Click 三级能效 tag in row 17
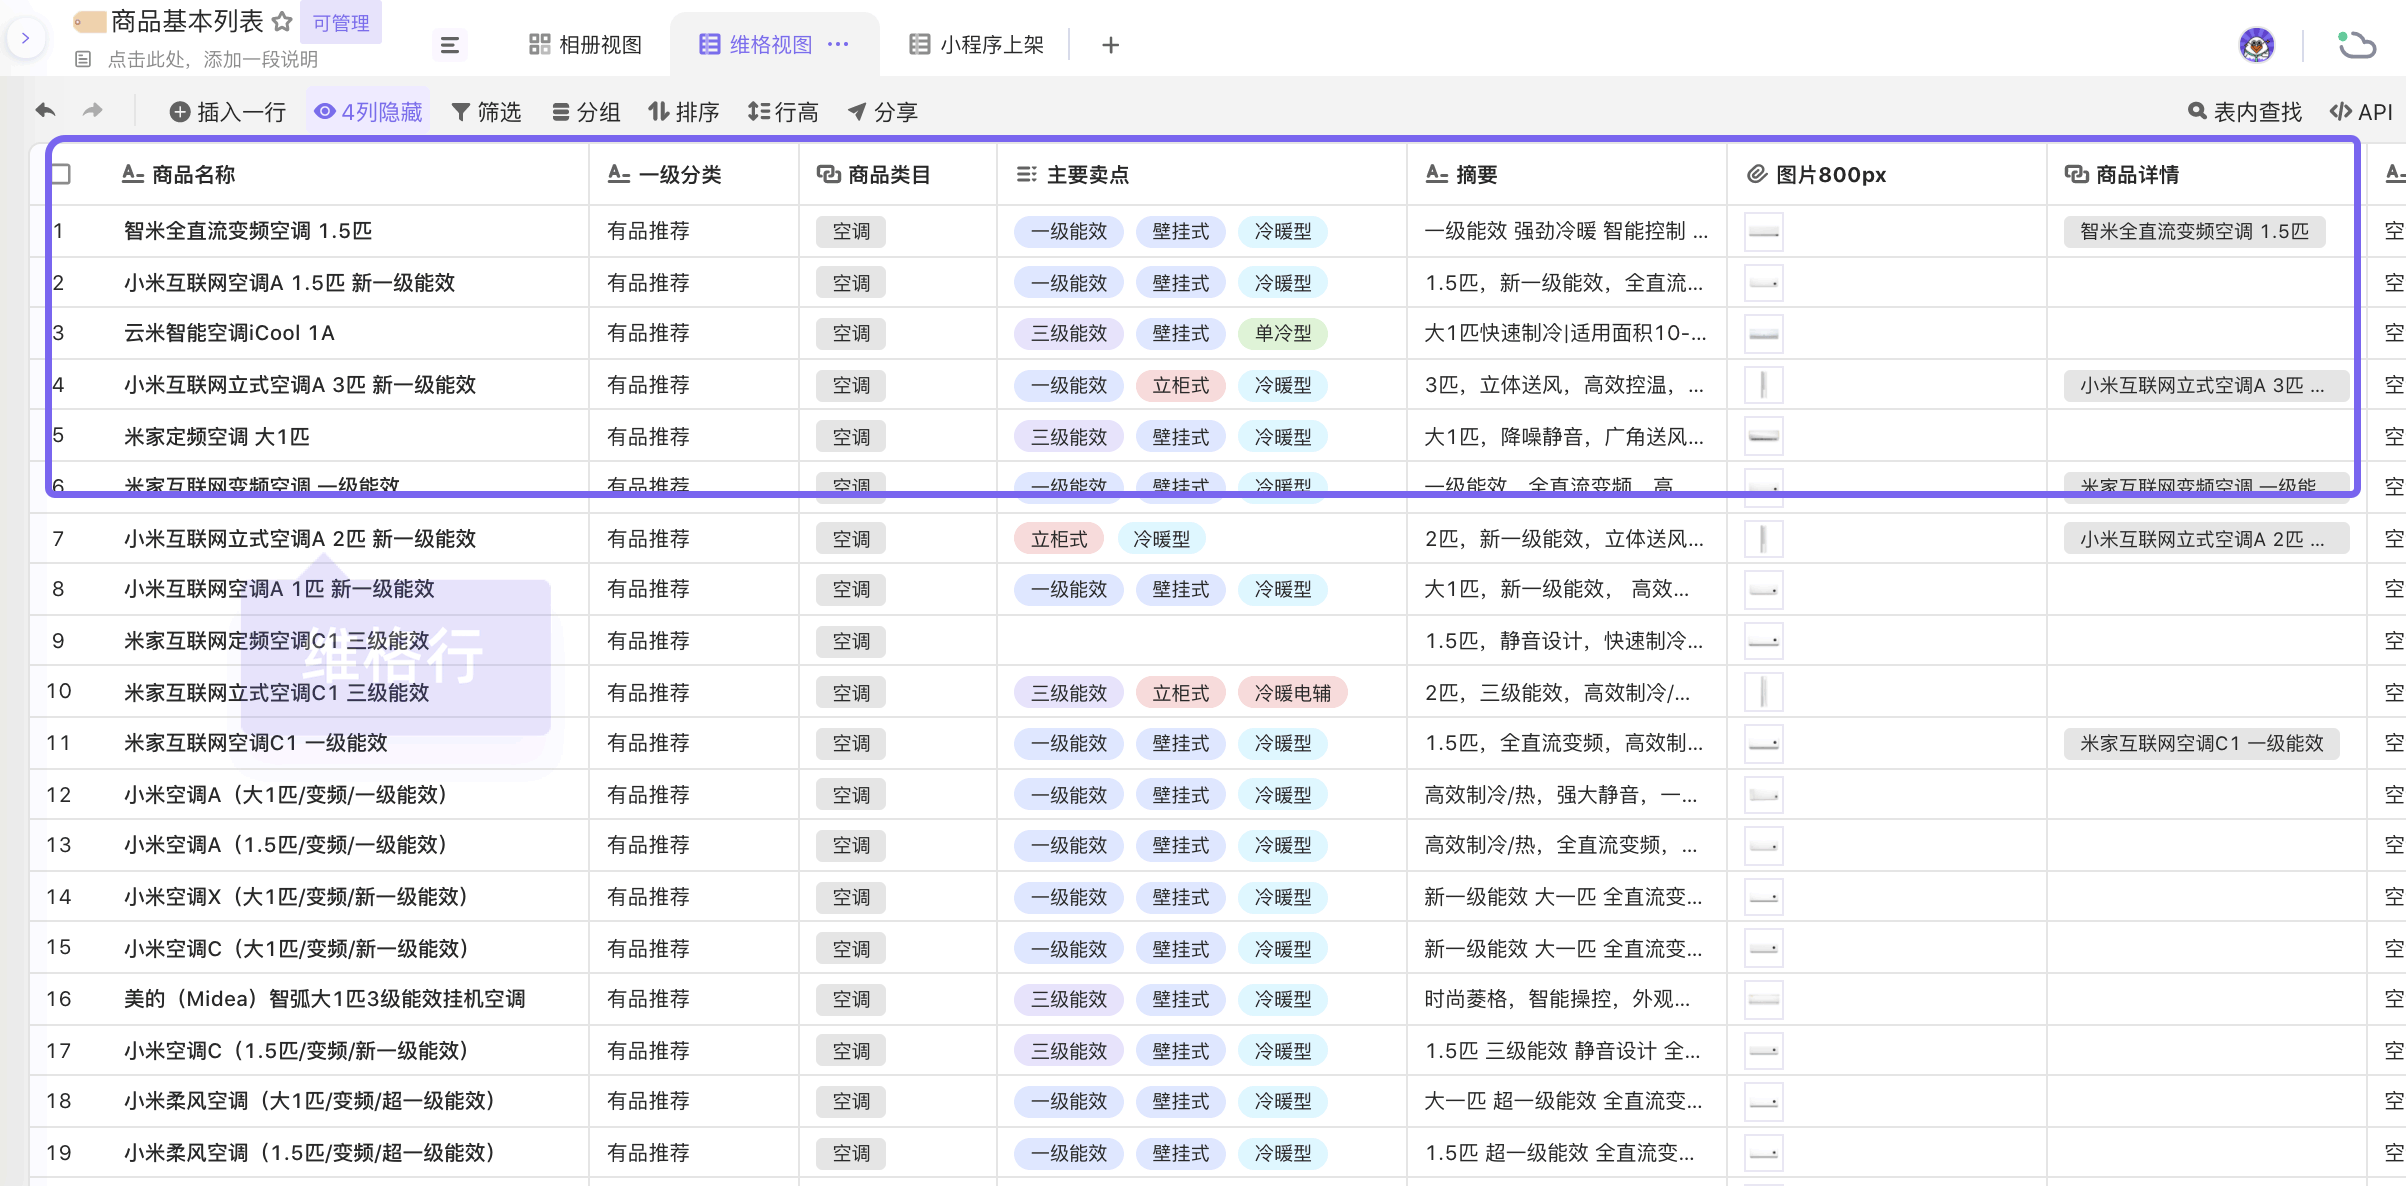The image size is (2406, 1186). coord(1069,1052)
